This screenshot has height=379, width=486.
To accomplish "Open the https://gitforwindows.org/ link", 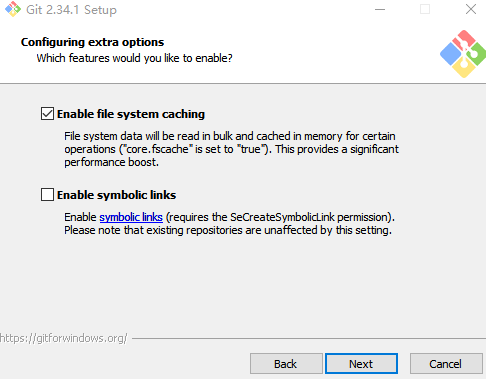I will point(63,338).
